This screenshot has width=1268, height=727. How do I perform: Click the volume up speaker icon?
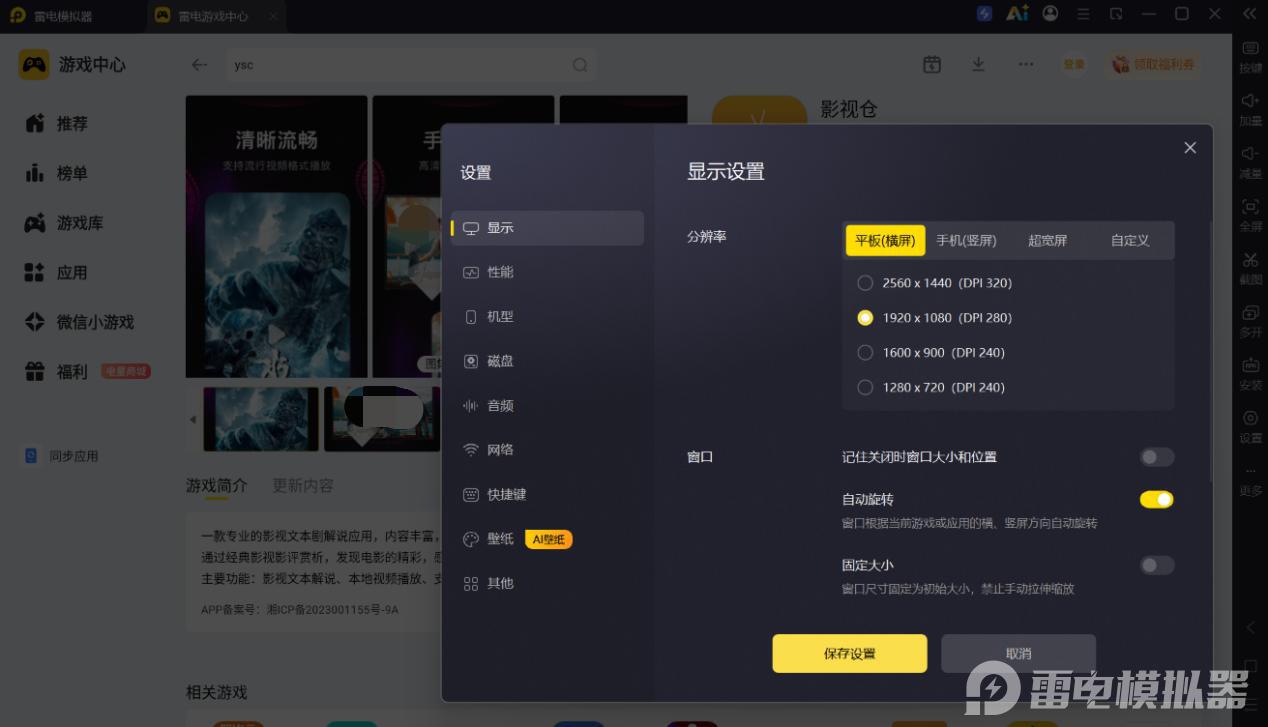point(1250,101)
